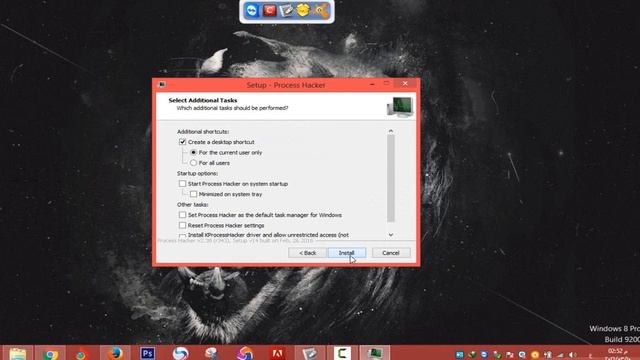Check Install KProcessHacker driver option
Image resolution: width=640 pixels, height=360 pixels.
182,236
